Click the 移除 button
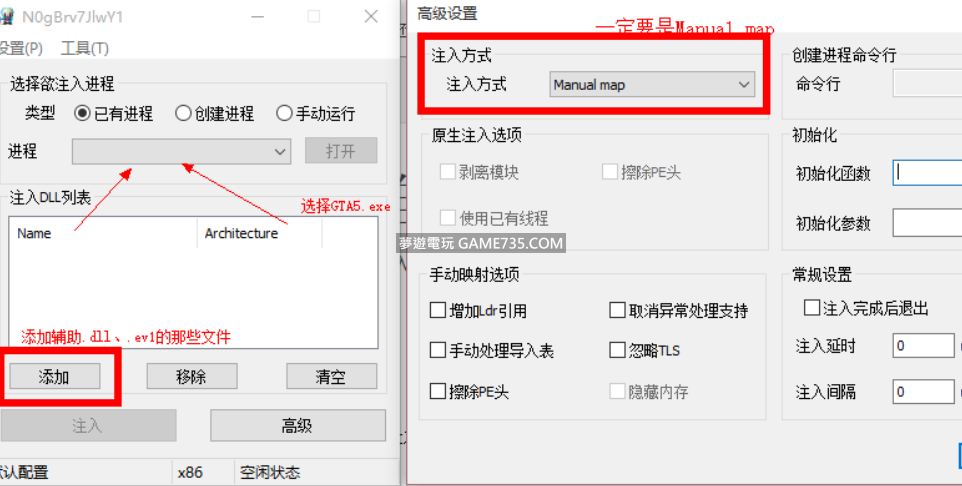 point(191,376)
